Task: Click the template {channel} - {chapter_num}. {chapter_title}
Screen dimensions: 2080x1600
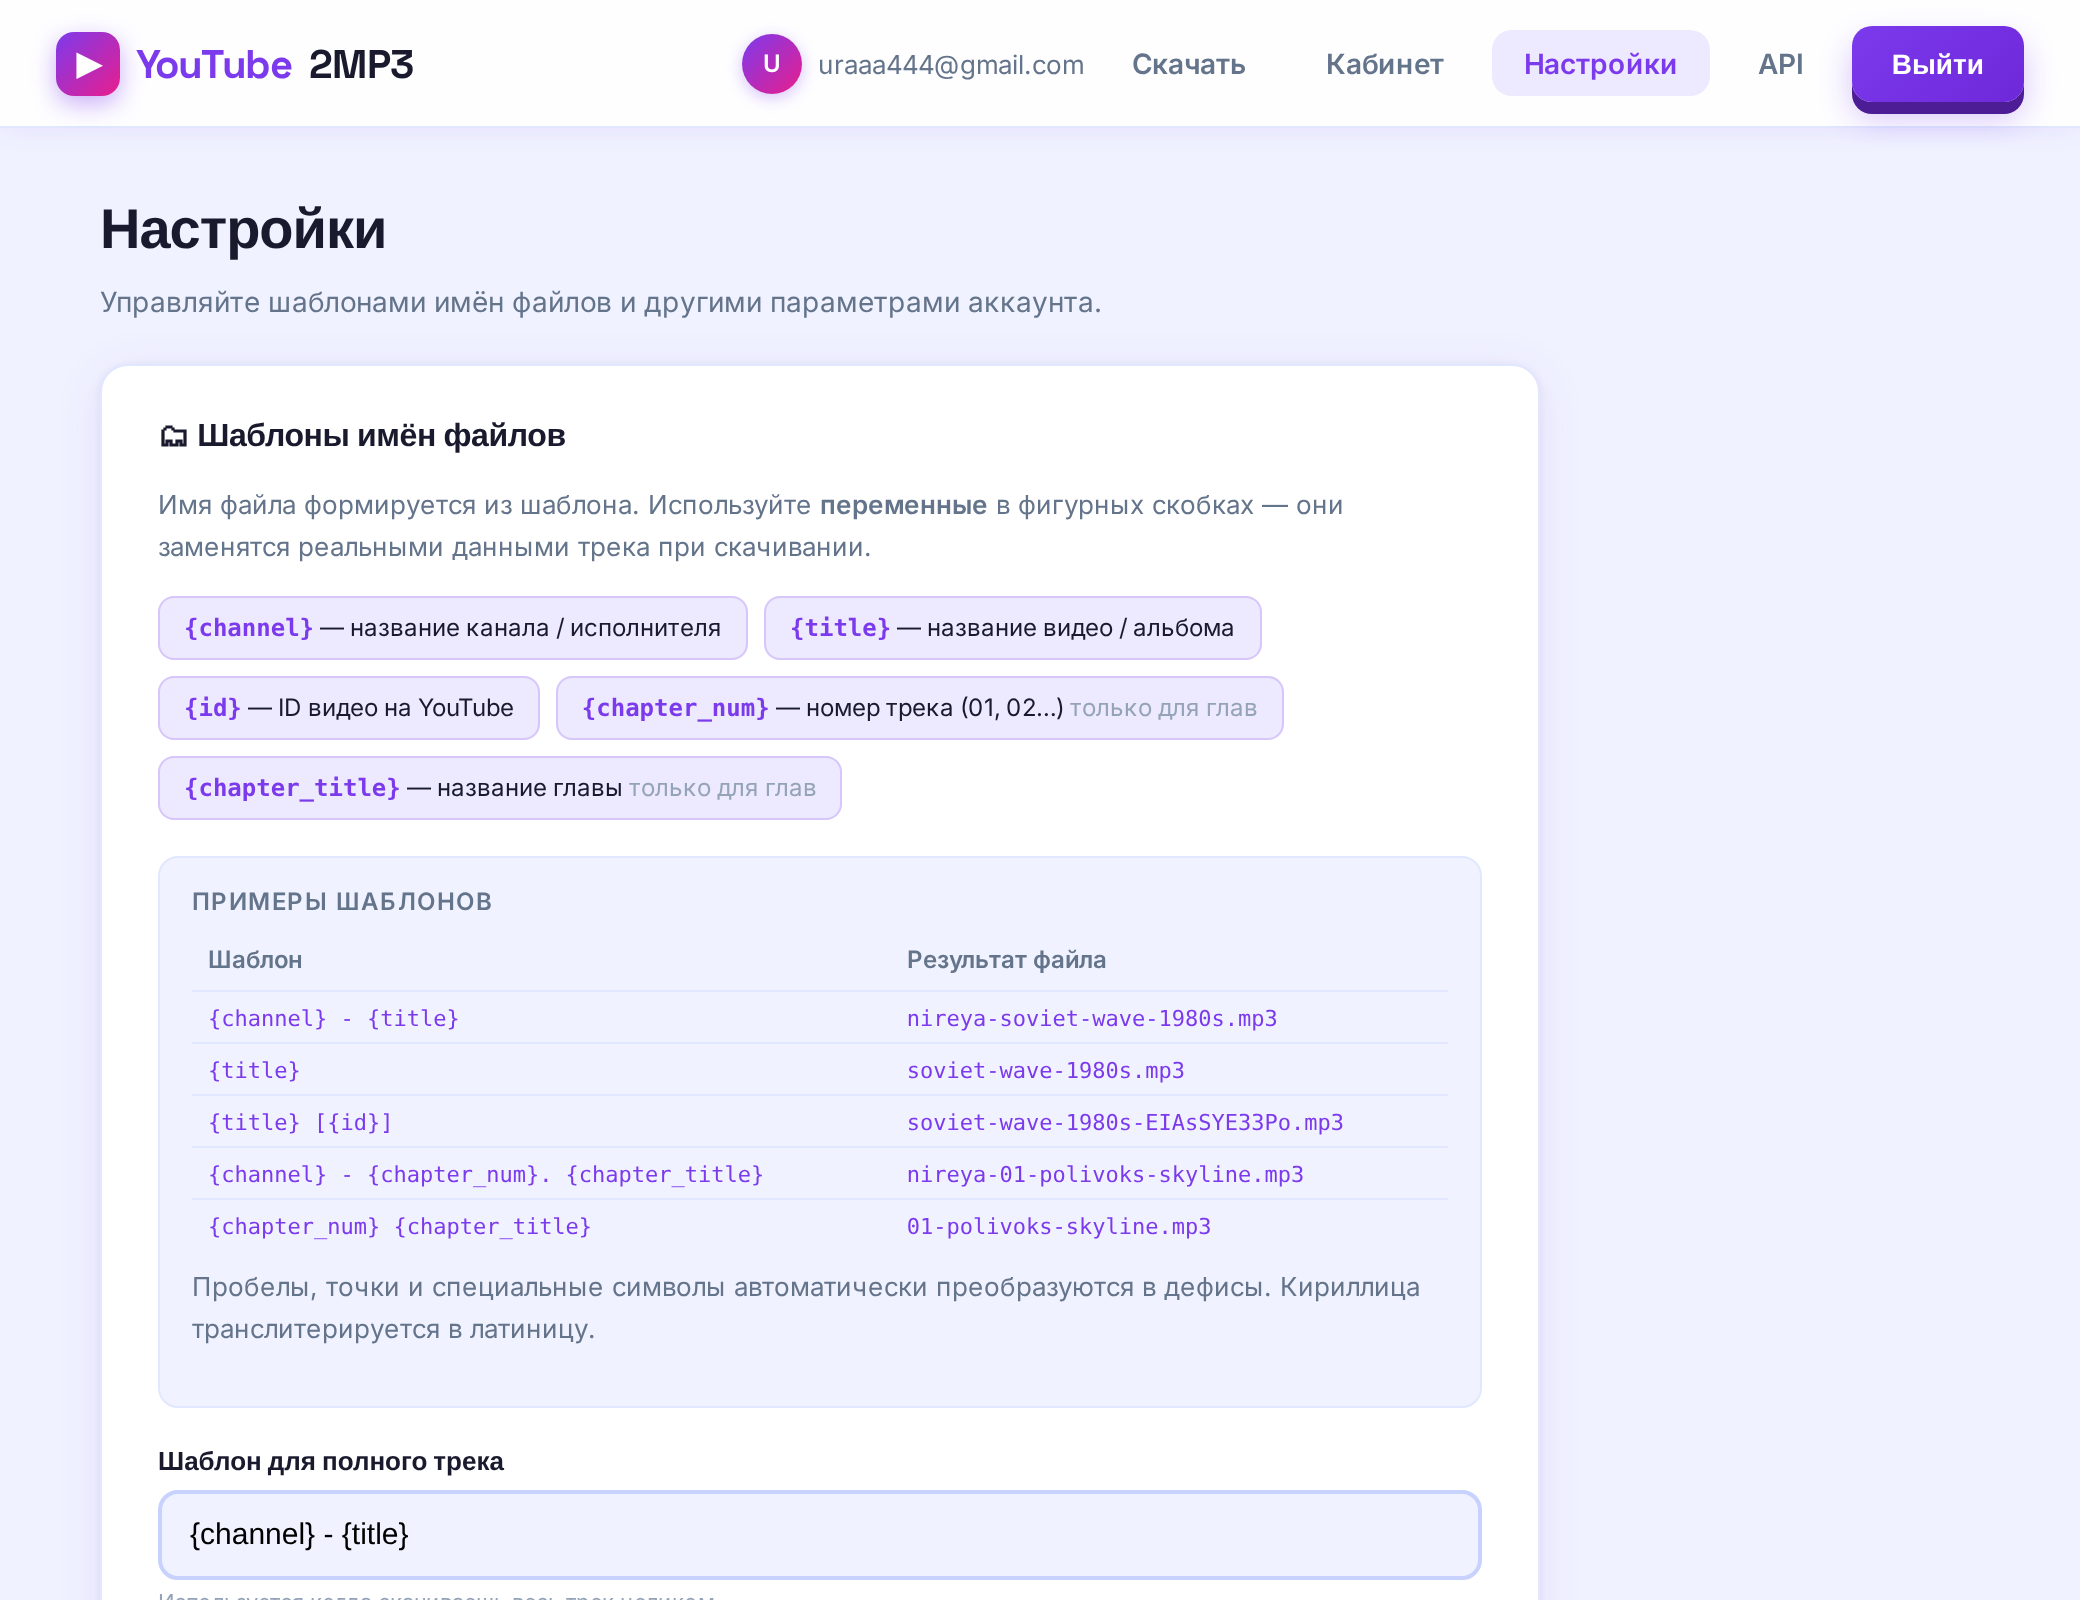Action: [486, 1174]
